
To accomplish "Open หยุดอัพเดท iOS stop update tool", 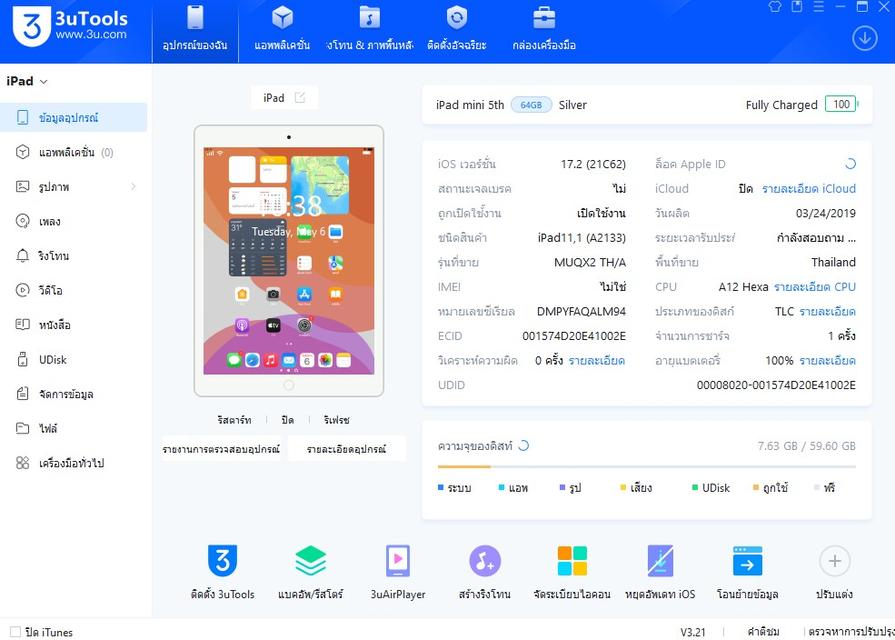I will click(x=660, y=571).
